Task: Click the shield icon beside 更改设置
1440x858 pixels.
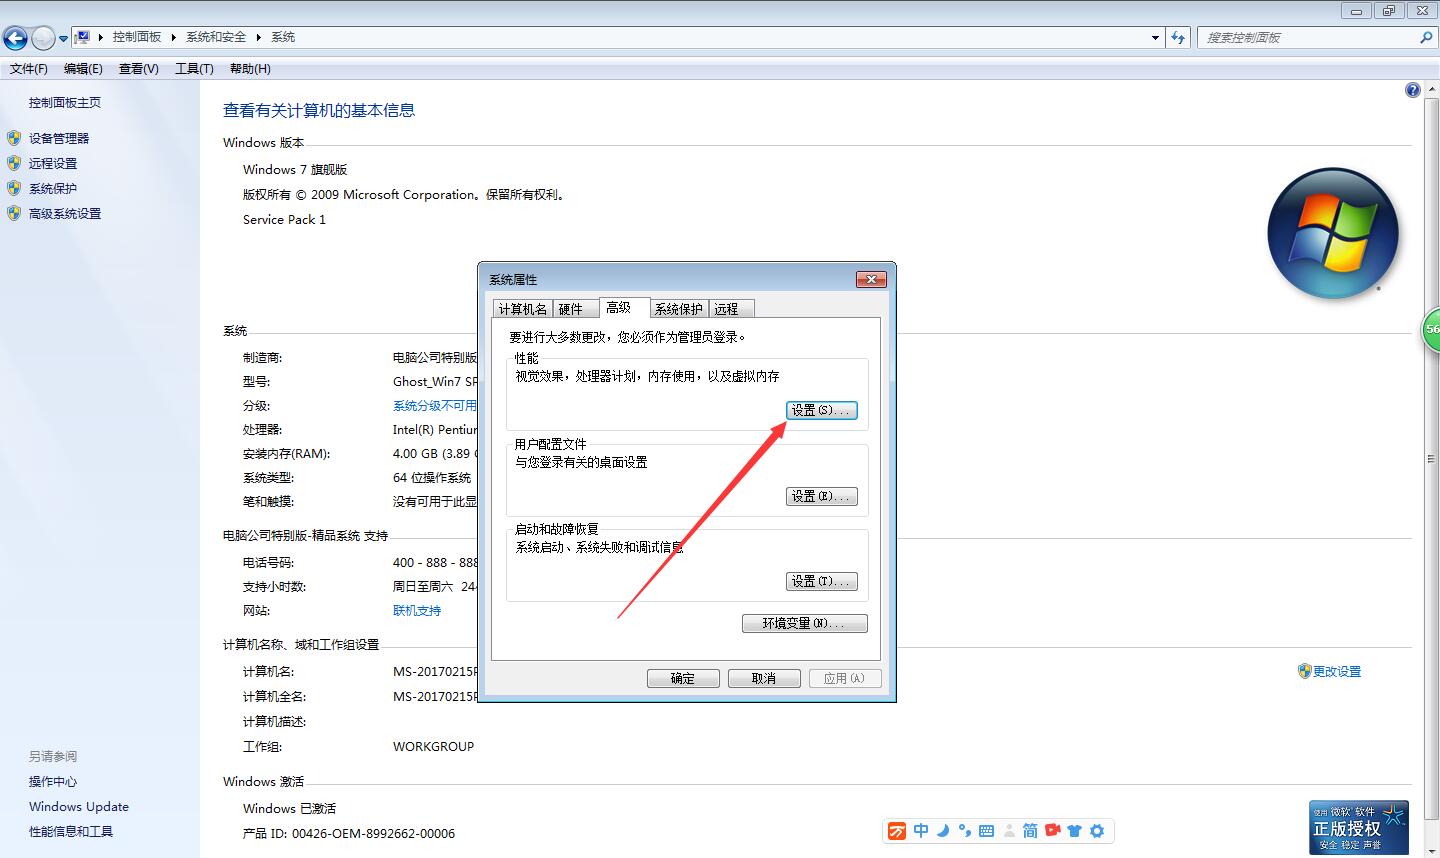Action: 1304,671
